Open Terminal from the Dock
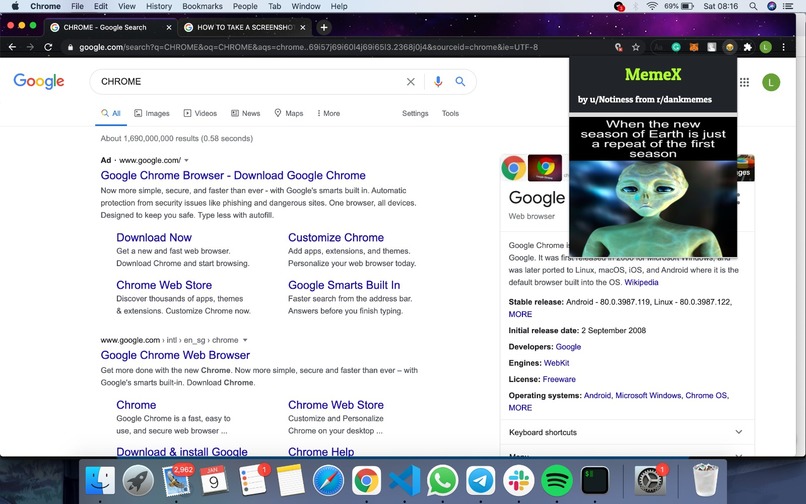 click(x=595, y=481)
